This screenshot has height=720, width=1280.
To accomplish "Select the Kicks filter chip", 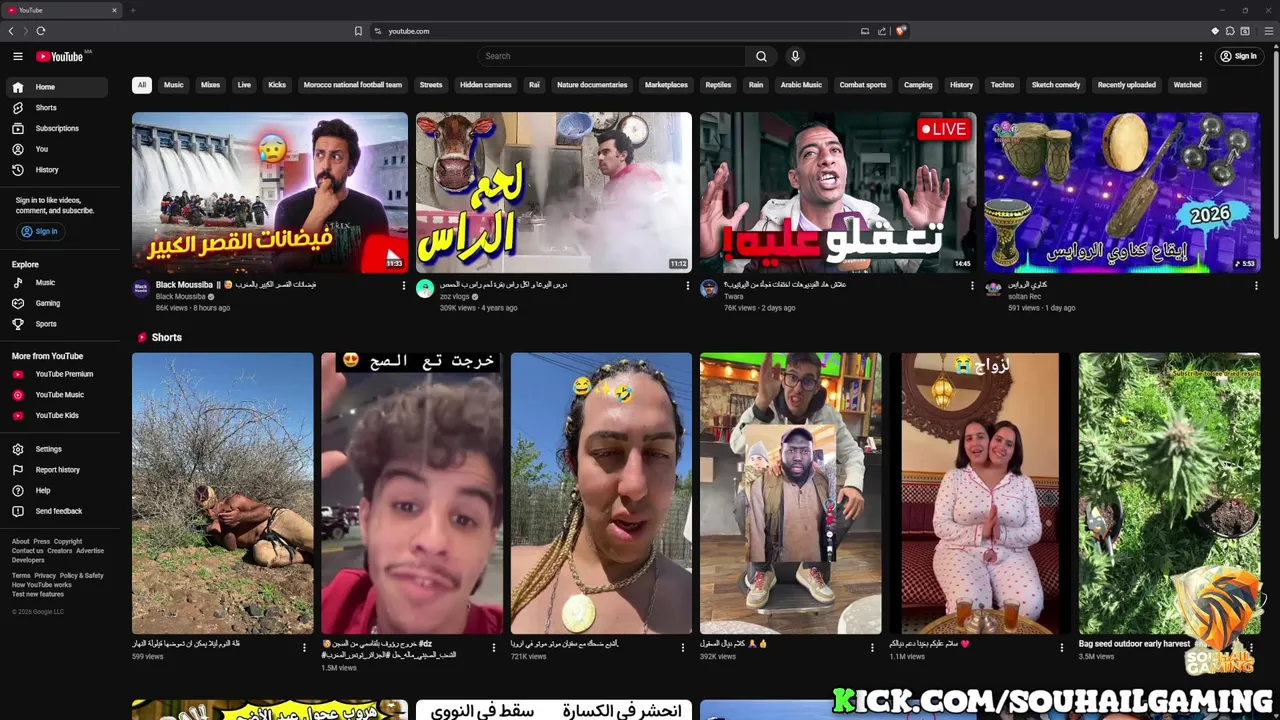I will click(x=277, y=85).
